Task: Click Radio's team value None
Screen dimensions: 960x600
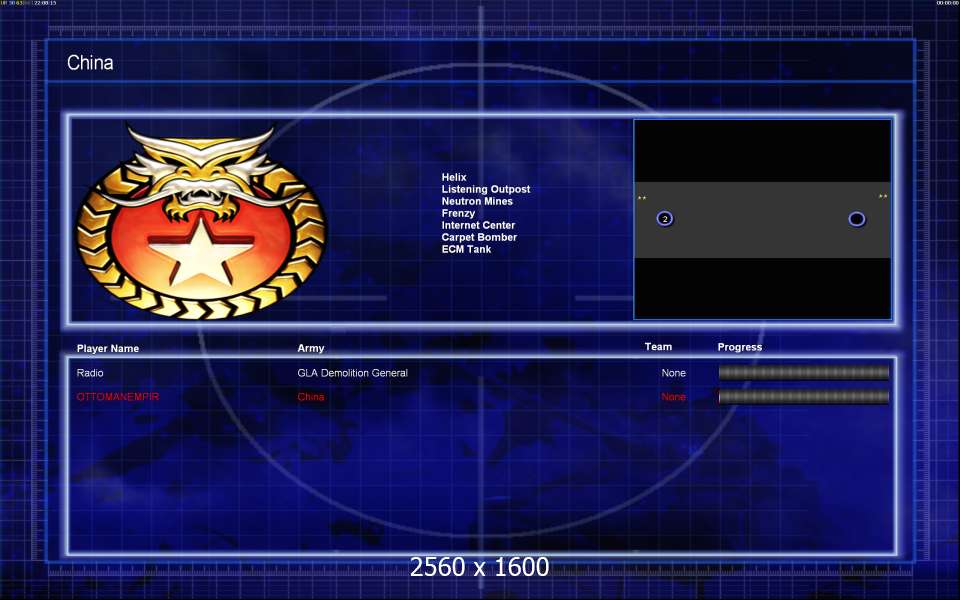Action: [673, 373]
